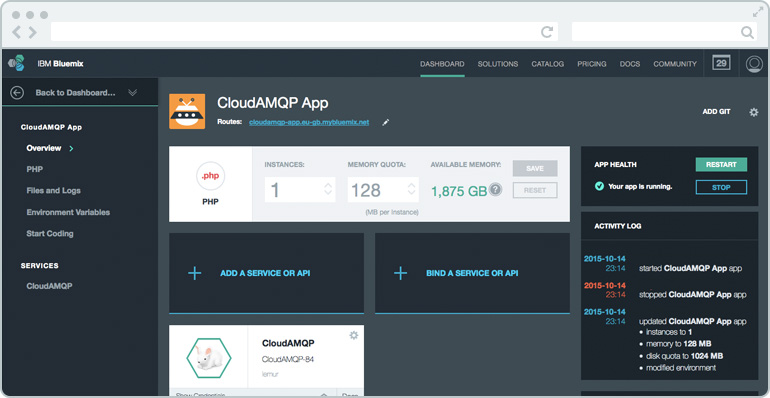Viewport: 770px width, 398px height.
Task: Open Environment Variables in sidebar
Action: [68, 212]
